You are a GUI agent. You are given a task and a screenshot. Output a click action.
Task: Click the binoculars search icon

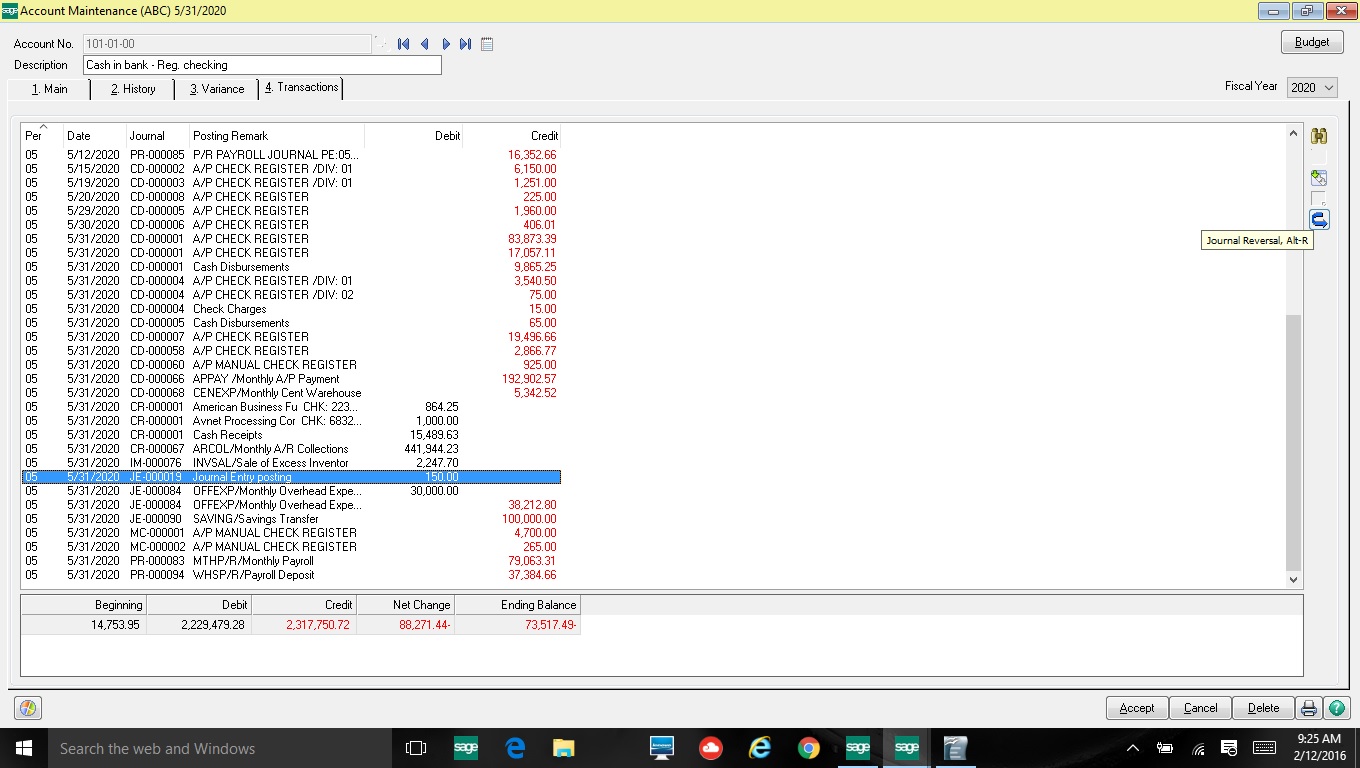click(1319, 137)
